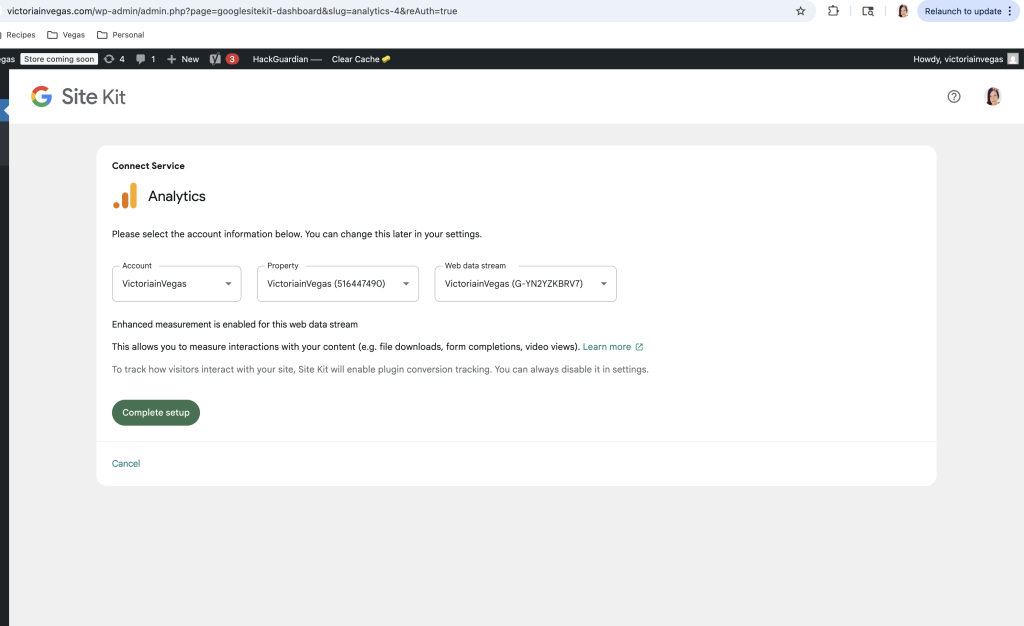This screenshot has height=626, width=1024.
Task: Open the WordPress updates icon showing 4
Action: (x=114, y=59)
